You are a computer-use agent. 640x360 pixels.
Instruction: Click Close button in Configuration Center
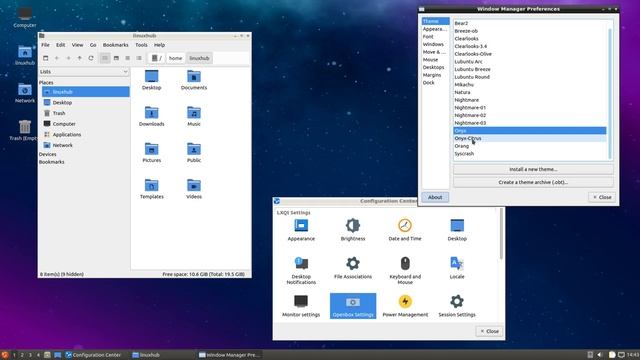(x=489, y=331)
